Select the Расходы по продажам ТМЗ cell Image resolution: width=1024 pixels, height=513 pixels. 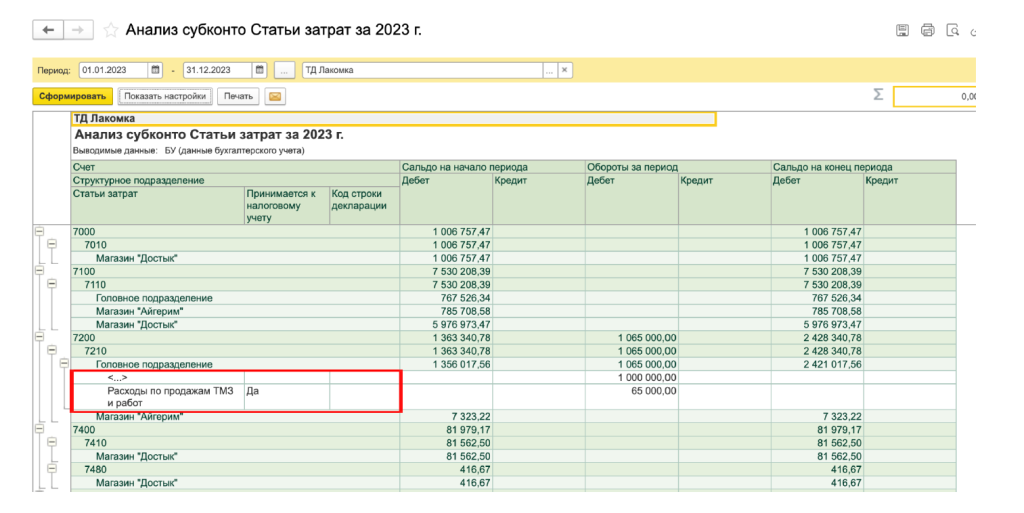pyautogui.click(x=158, y=397)
